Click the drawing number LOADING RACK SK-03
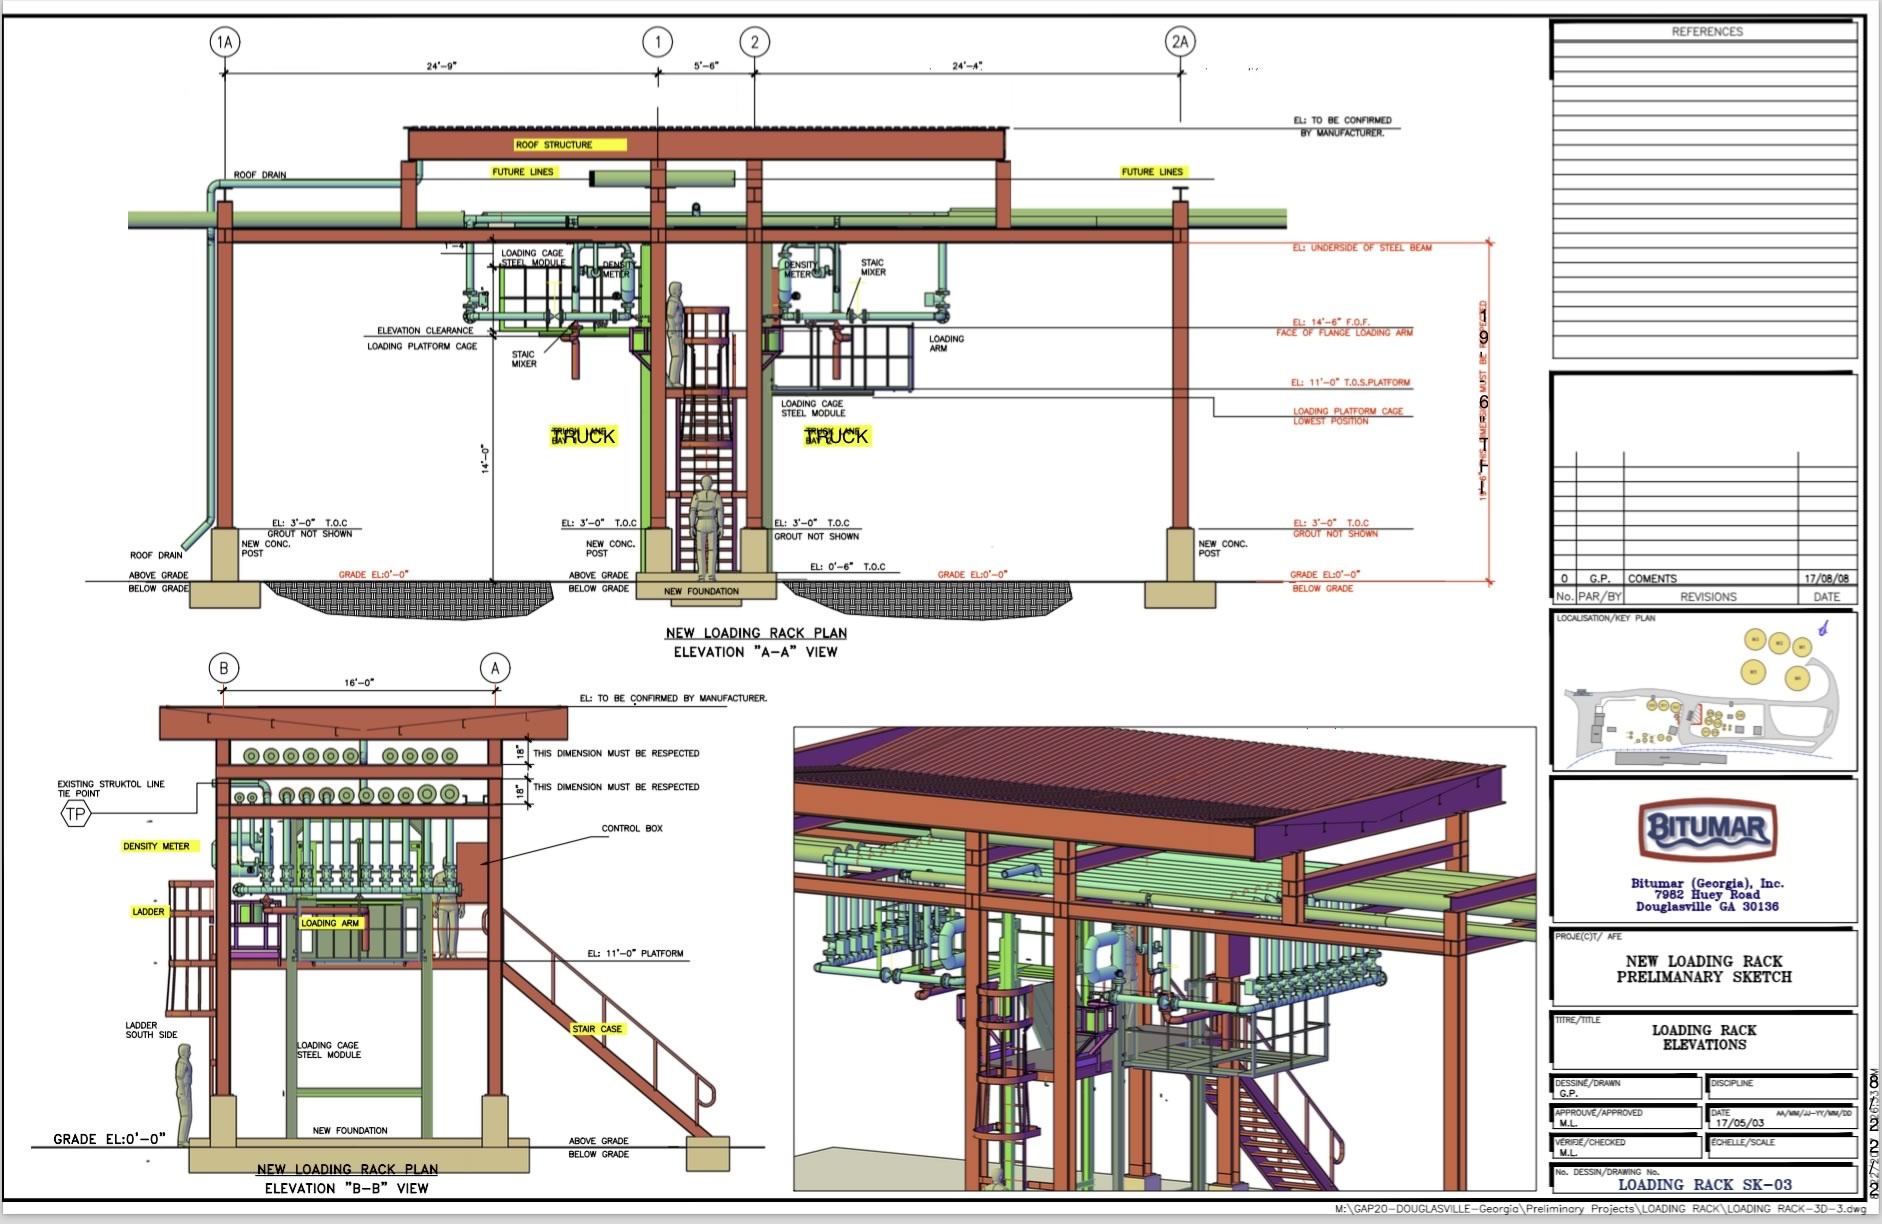The width and height of the screenshot is (1882, 1224). point(1705,1184)
